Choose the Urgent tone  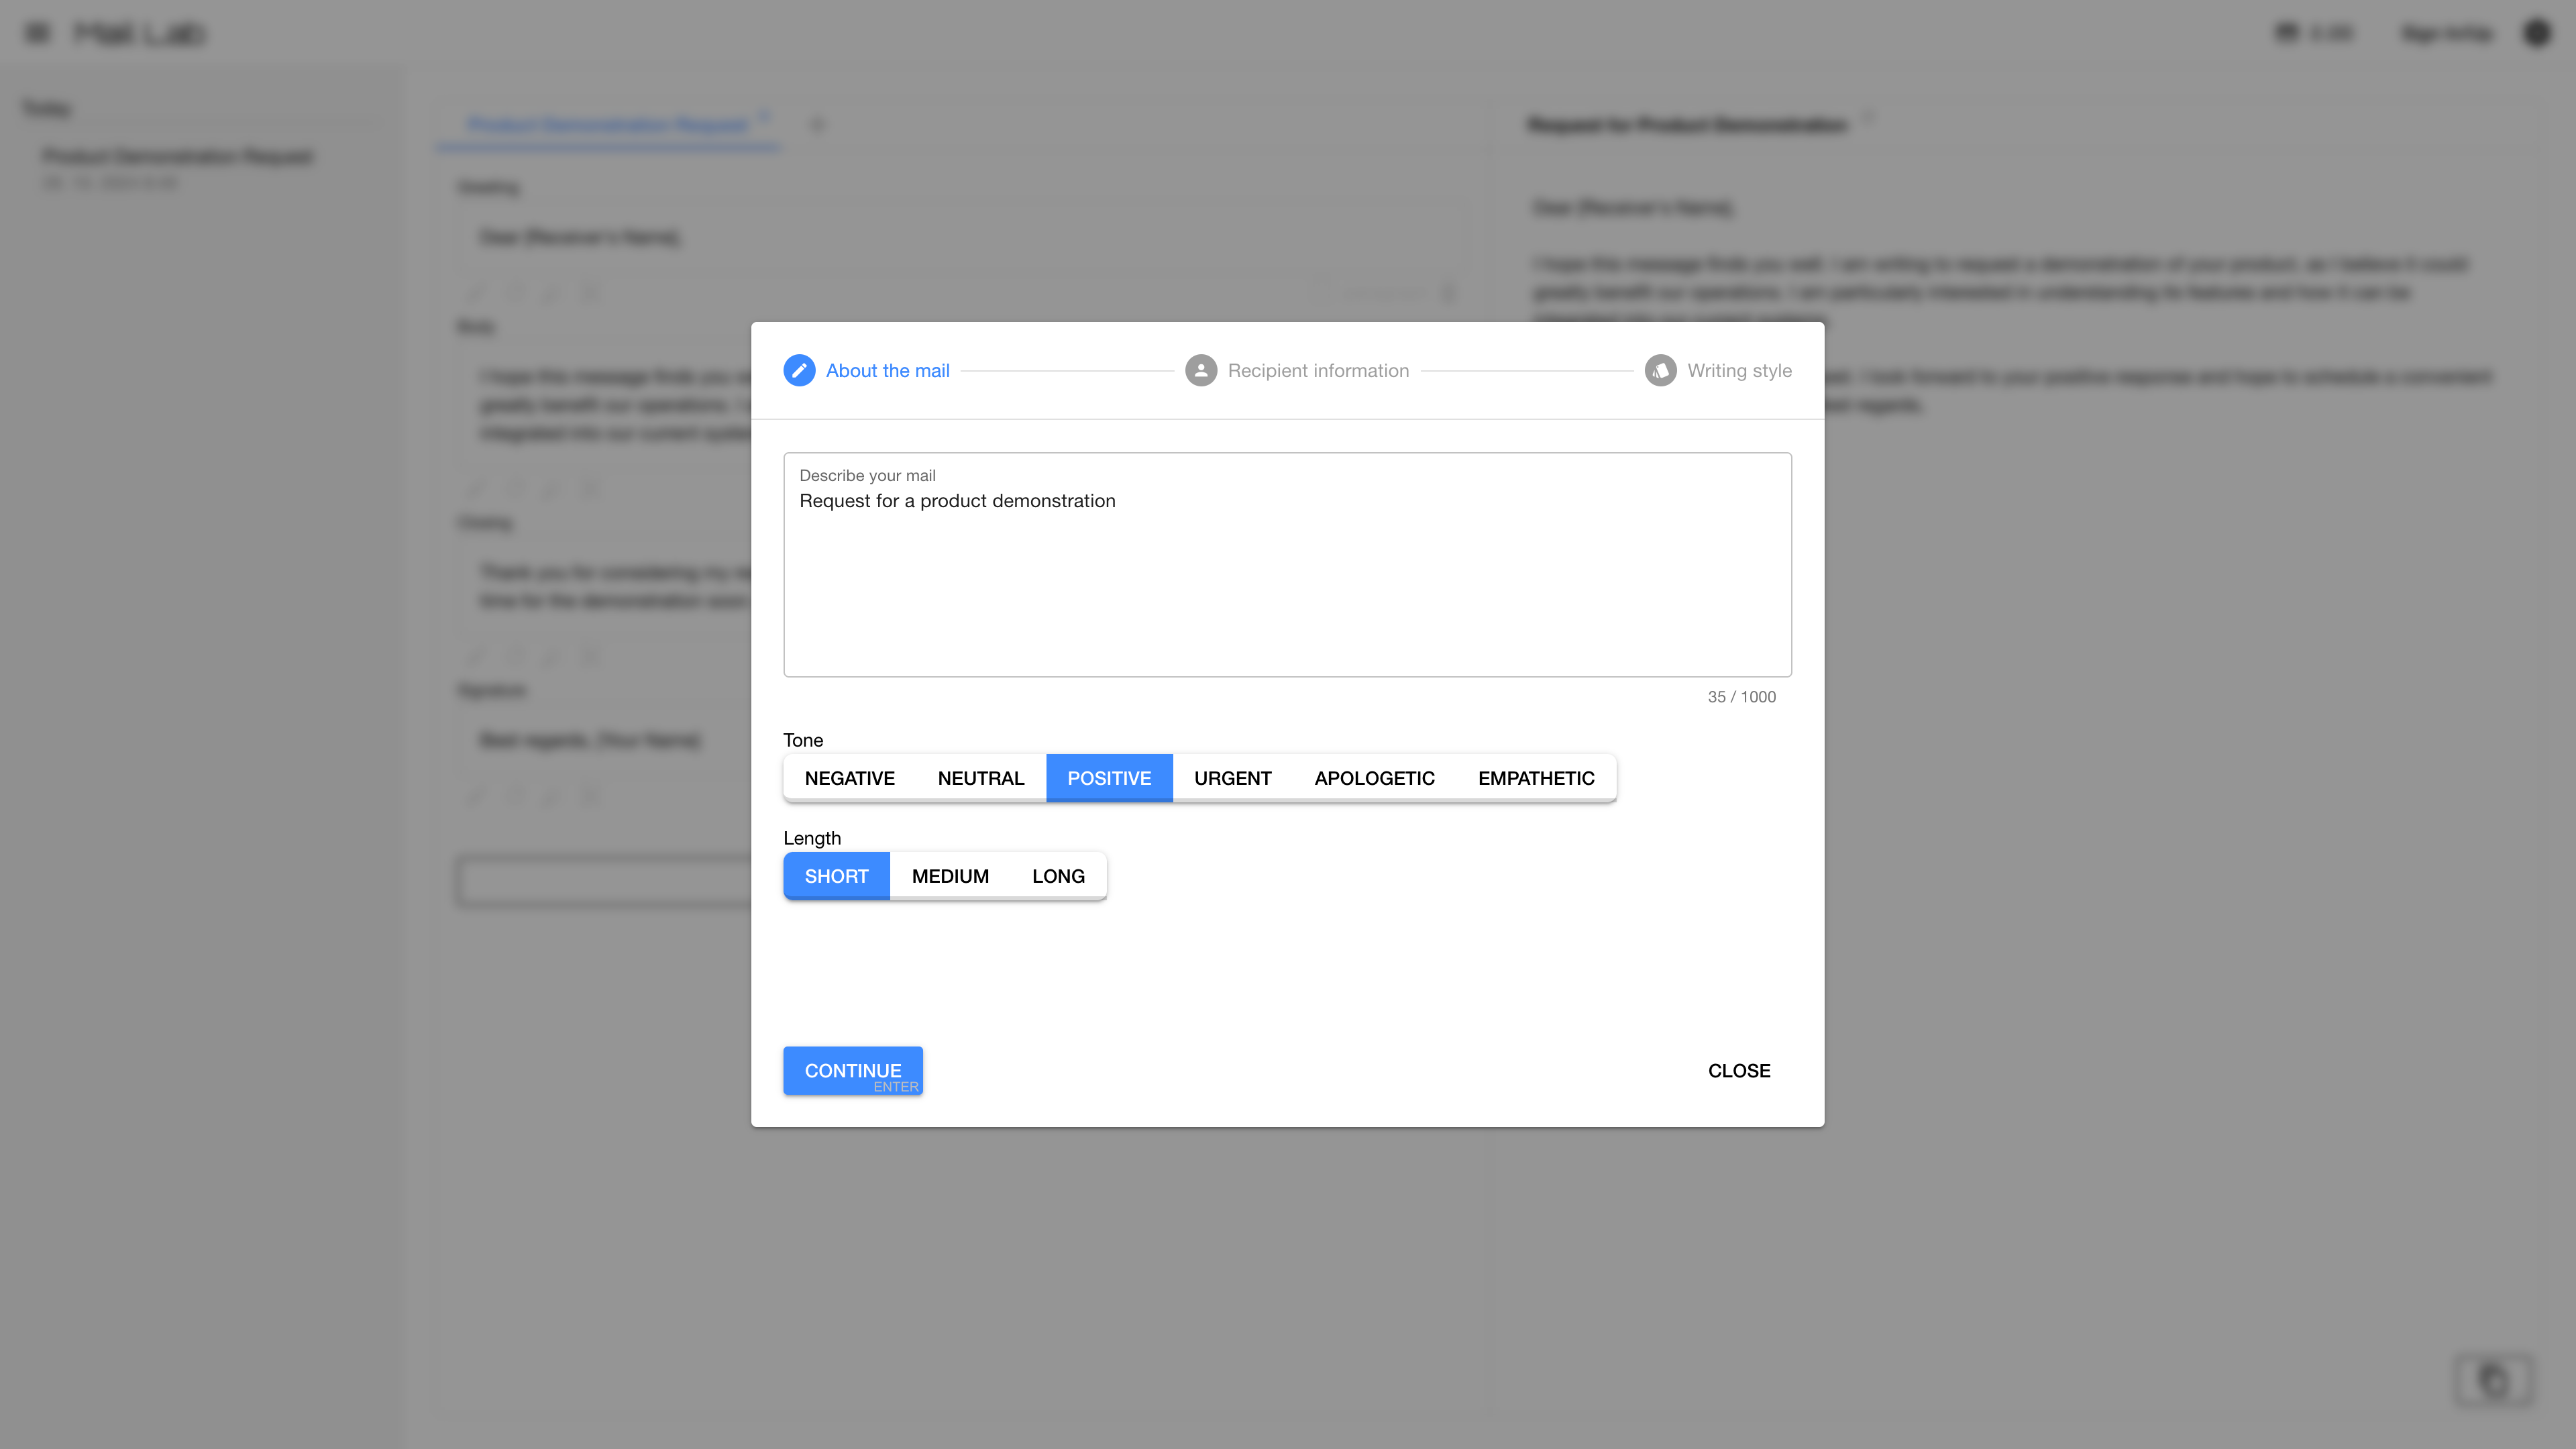click(1232, 778)
